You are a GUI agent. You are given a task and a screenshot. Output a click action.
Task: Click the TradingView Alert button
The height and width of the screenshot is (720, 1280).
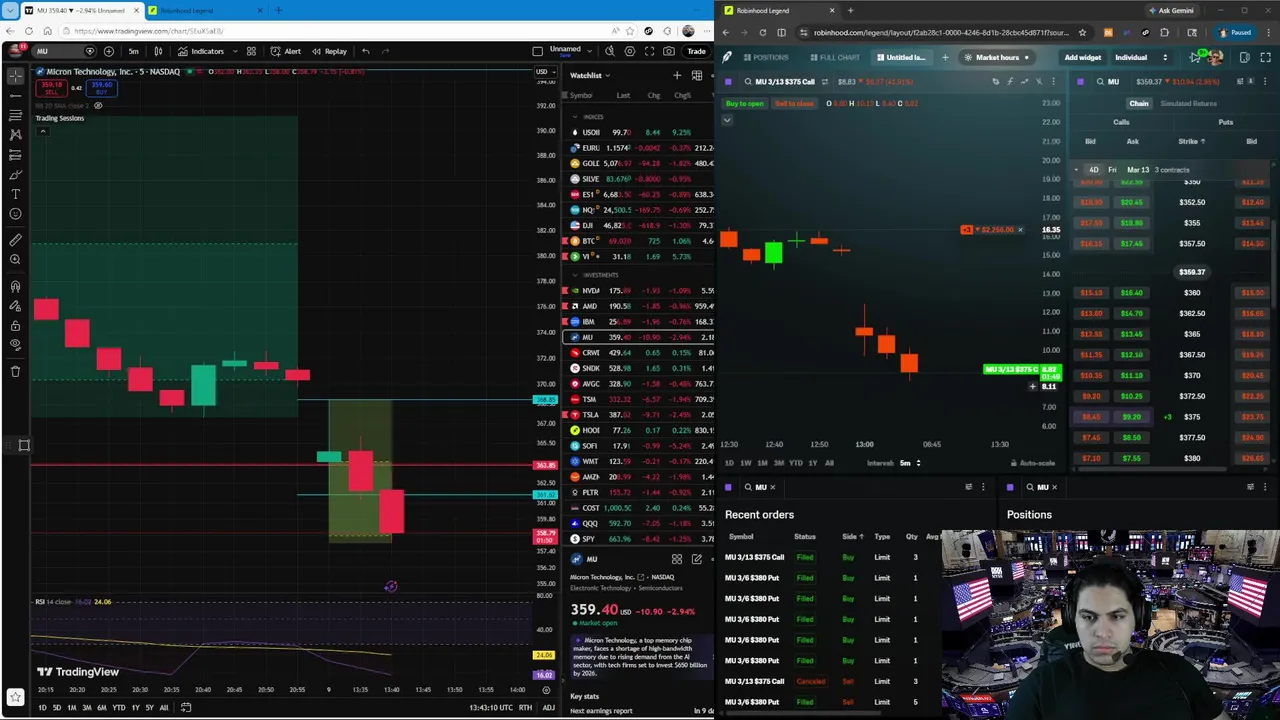pyautogui.click(x=285, y=51)
